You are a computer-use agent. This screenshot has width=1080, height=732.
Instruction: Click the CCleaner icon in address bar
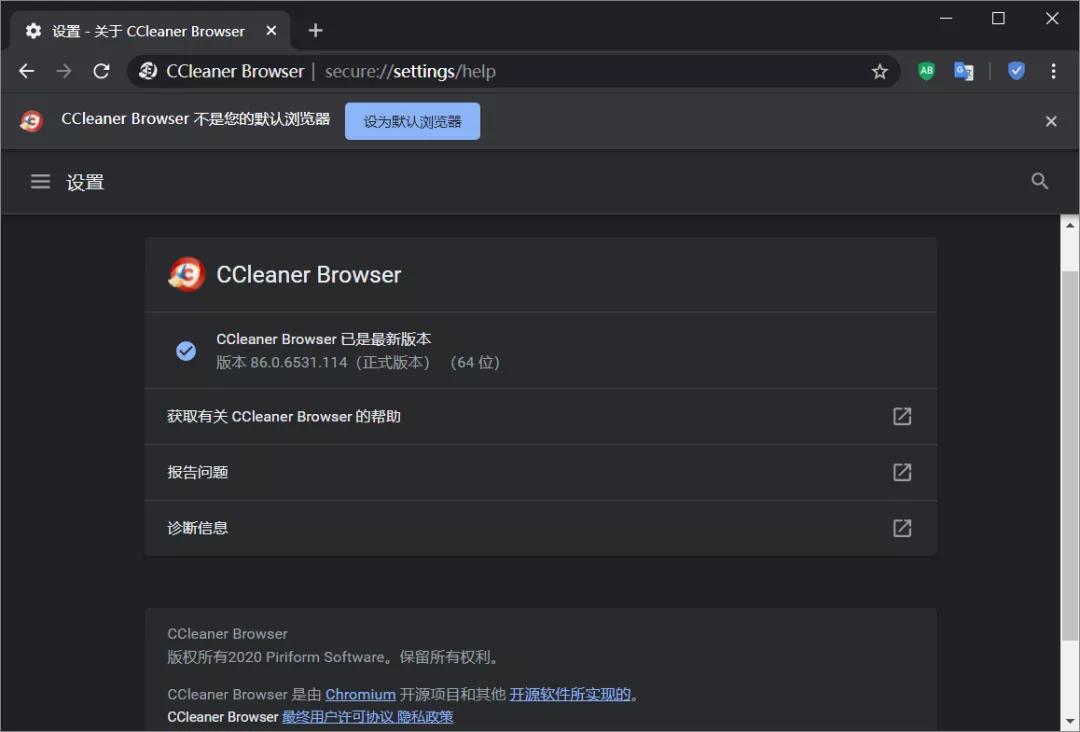148,71
